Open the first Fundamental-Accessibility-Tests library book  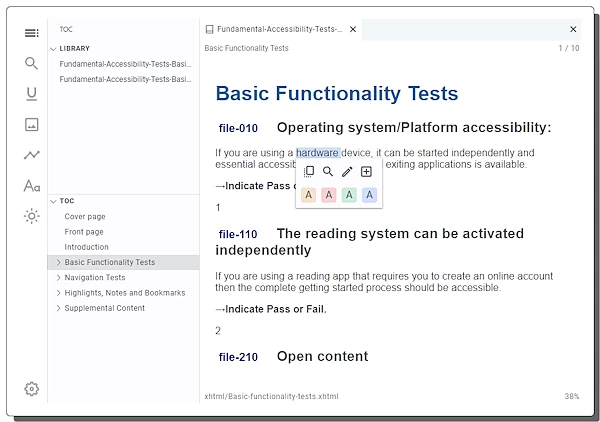pyautogui.click(x=125, y=64)
